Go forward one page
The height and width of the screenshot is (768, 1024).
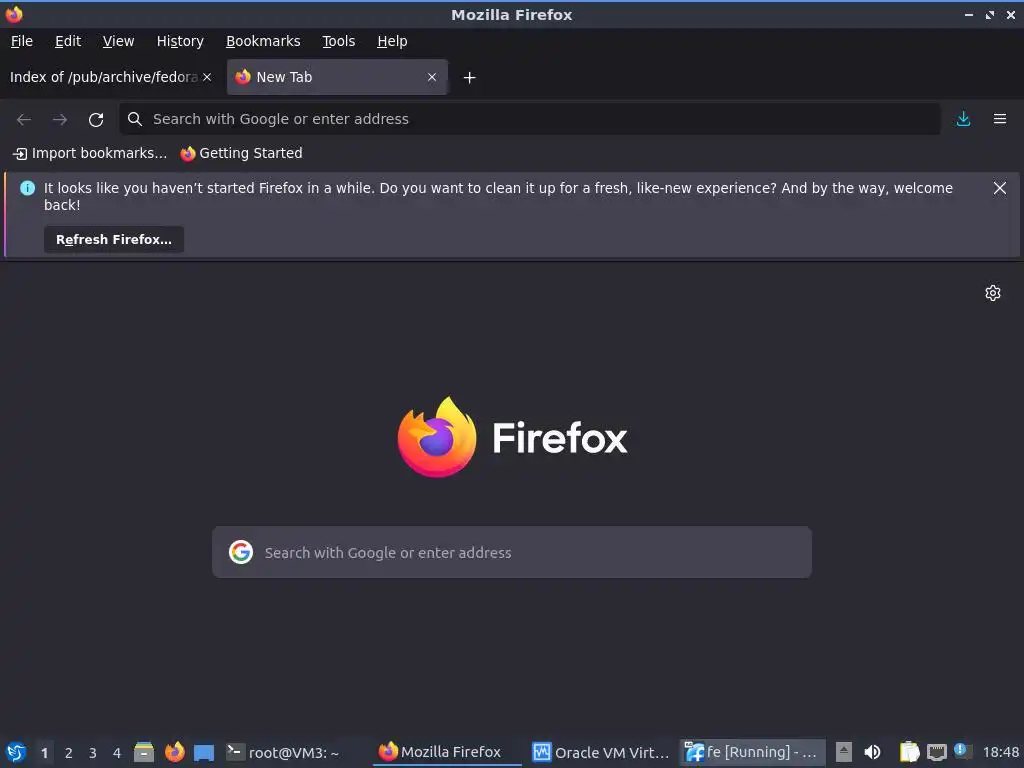59,119
